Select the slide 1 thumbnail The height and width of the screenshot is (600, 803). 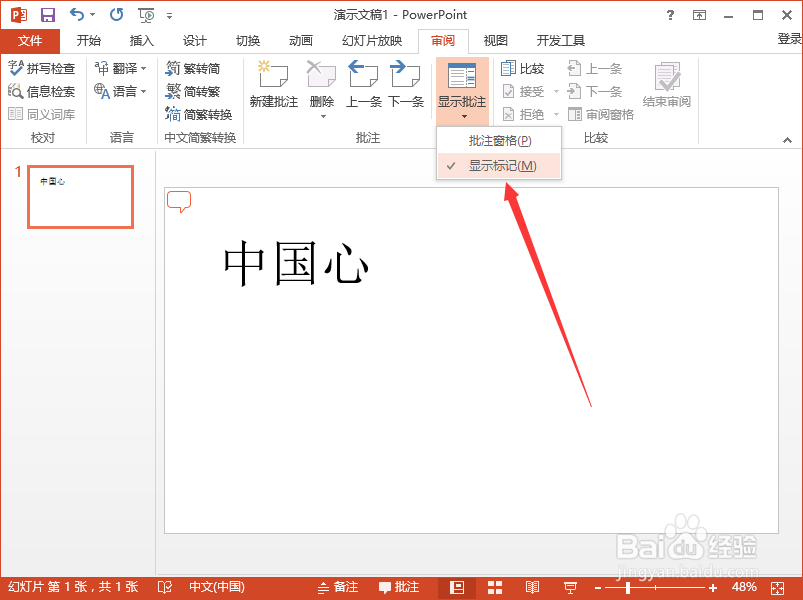[80, 197]
